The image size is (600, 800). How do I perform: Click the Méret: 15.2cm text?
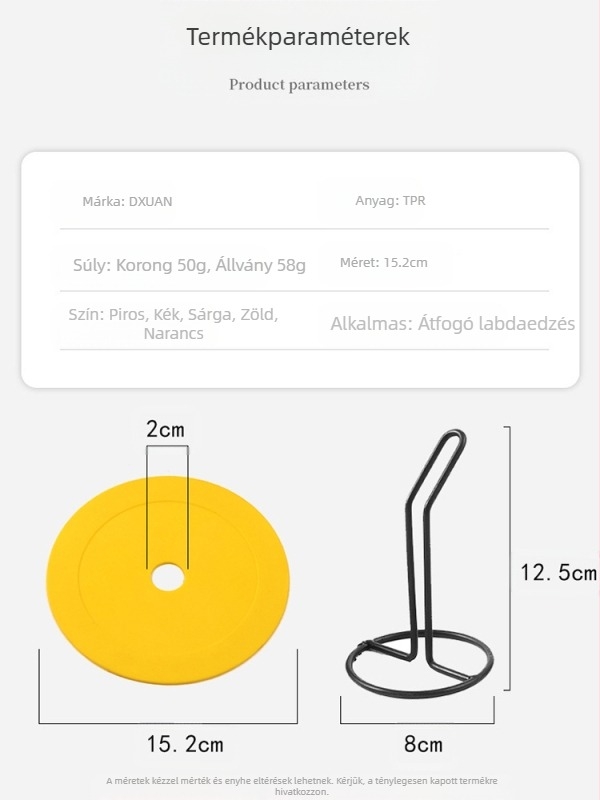pyautogui.click(x=384, y=263)
